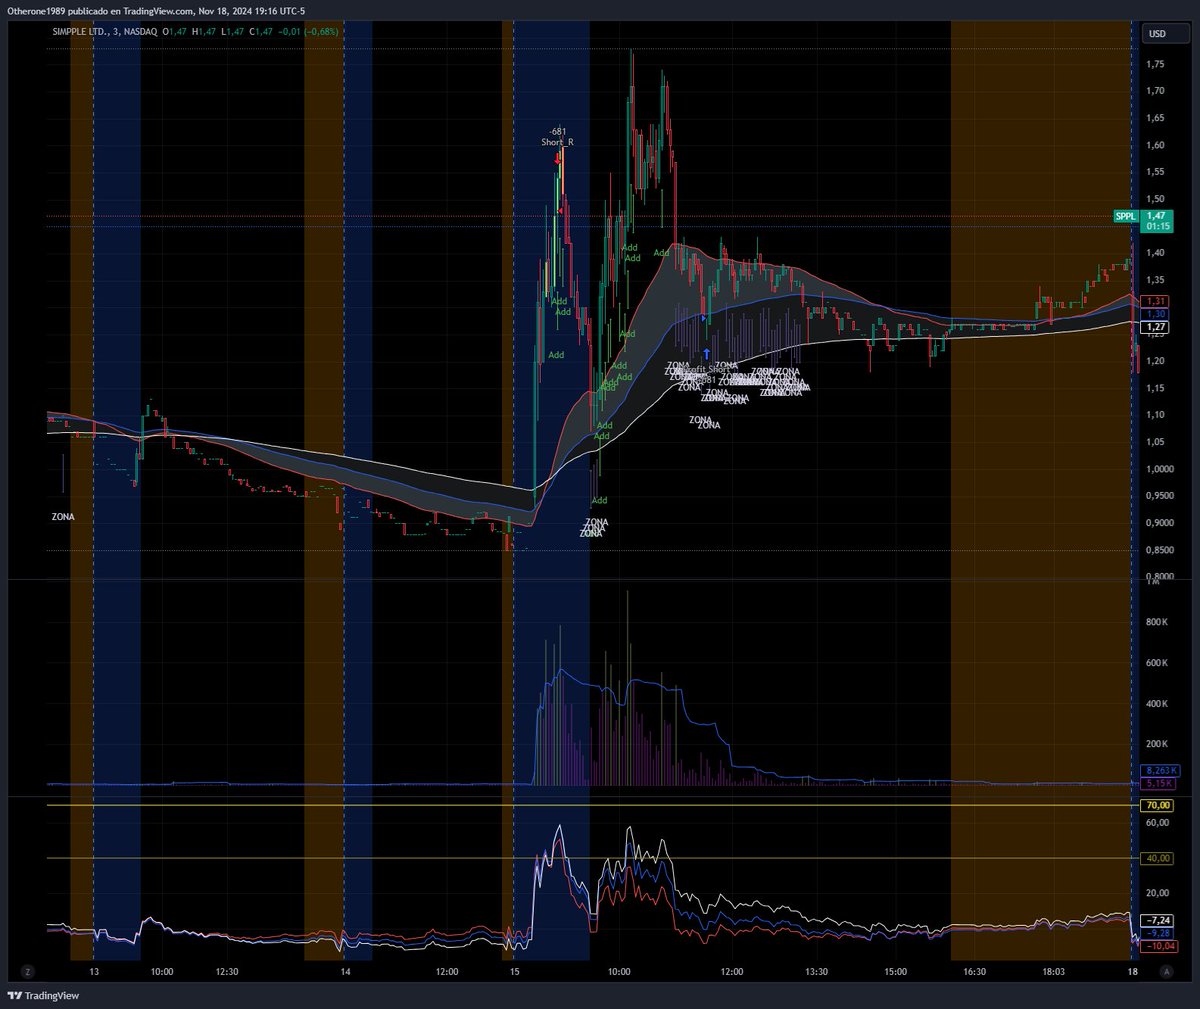Viewport: 1200px width, 1009px height.
Task: Click the white 1,27 moving average label
Action: coord(1156,327)
